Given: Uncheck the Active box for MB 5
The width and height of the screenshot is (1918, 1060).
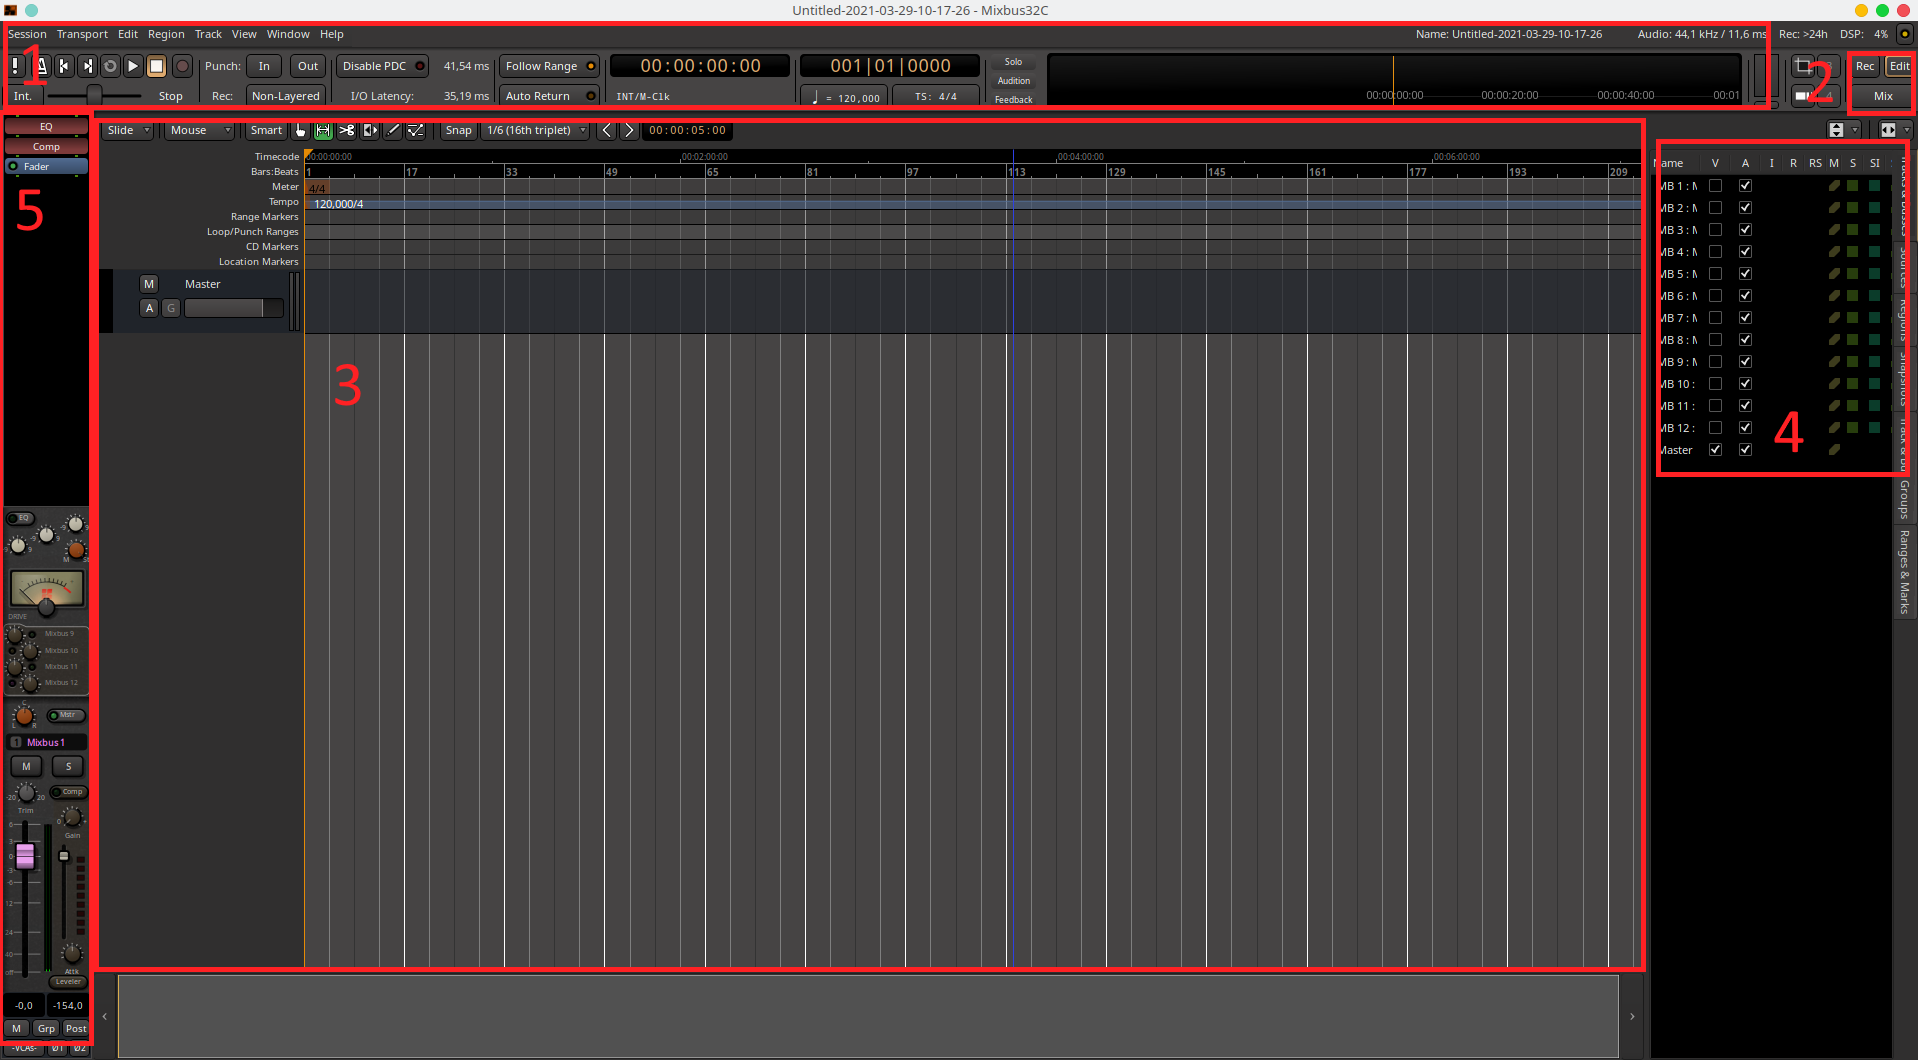Looking at the screenshot, I should point(1745,274).
